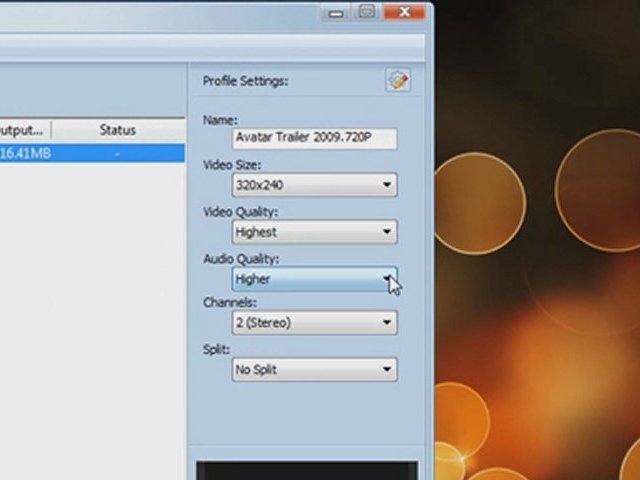This screenshot has width=640, height=480.
Task: Click the Name field containing Avatar Trailer 2009.720P
Action: [x=314, y=138]
